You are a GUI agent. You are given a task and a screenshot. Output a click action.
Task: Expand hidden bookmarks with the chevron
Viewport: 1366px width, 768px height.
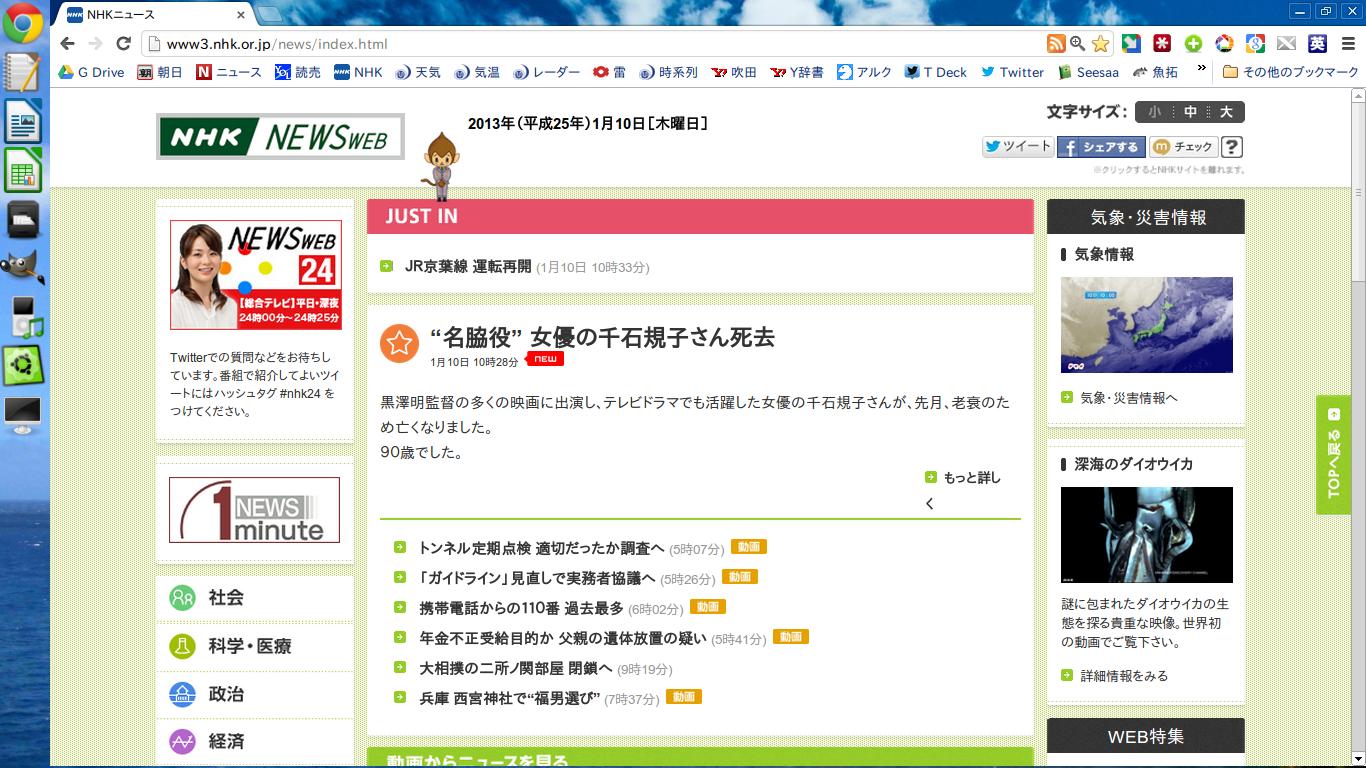[1201, 71]
